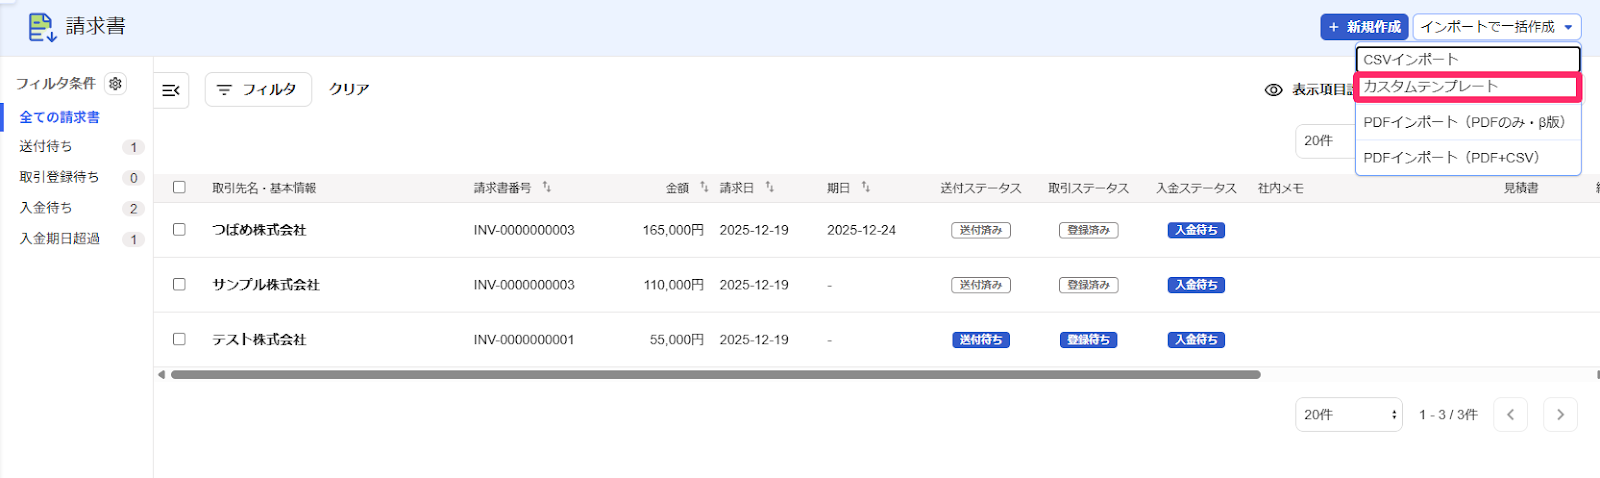Screen dimensions: 1600x478
Task: Choose PDFインポート（PDF+CSV）
Action: (x=1468, y=158)
